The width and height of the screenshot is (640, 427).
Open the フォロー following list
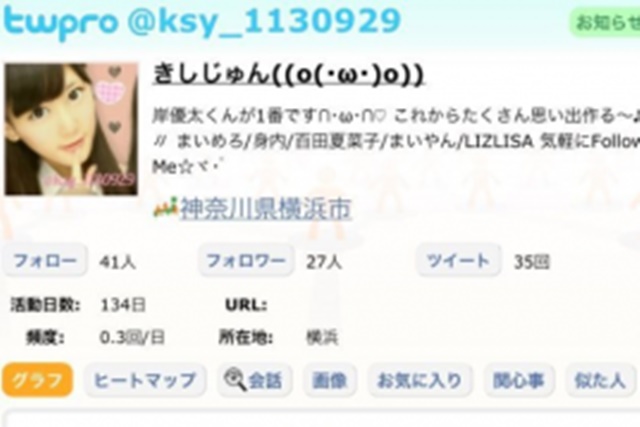pos(45,260)
